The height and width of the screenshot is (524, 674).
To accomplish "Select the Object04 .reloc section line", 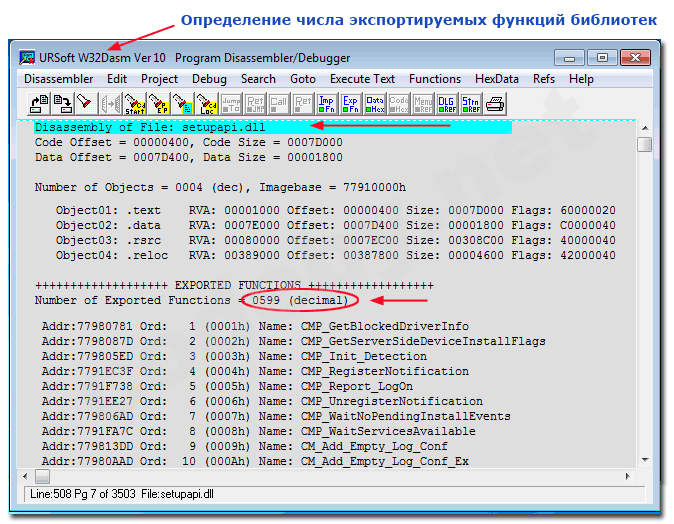I will click(x=336, y=255).
